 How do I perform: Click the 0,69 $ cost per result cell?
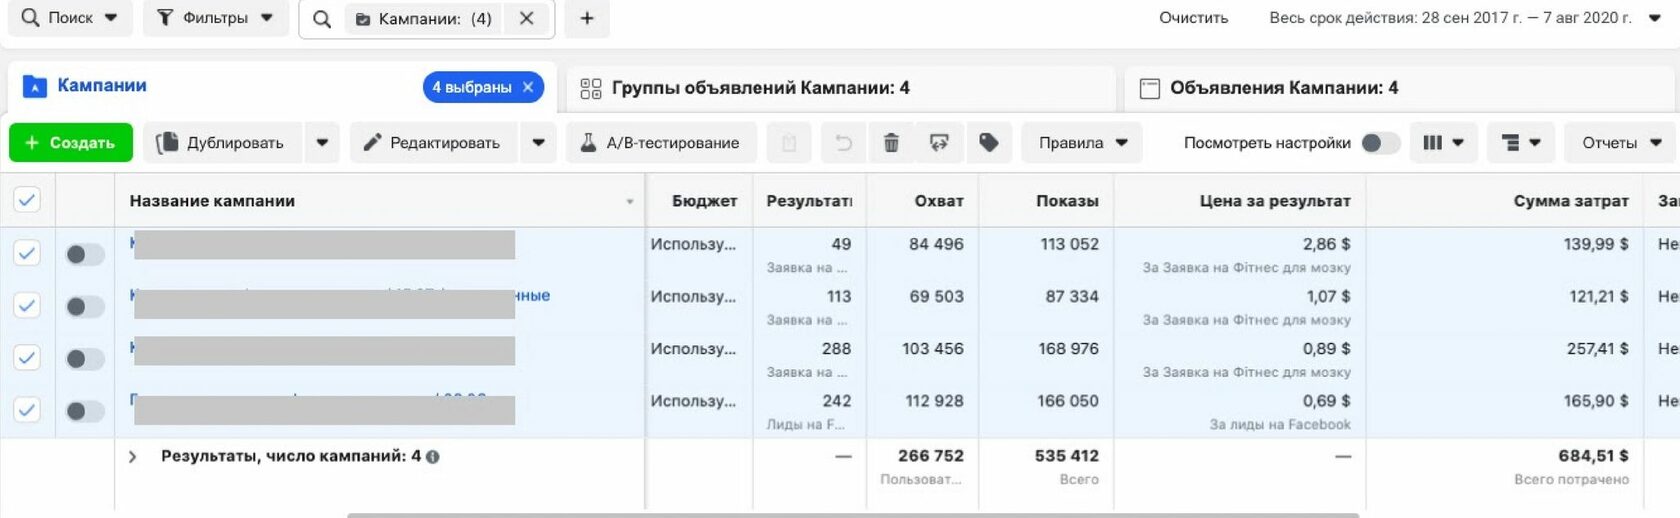tap(1326, 401)
